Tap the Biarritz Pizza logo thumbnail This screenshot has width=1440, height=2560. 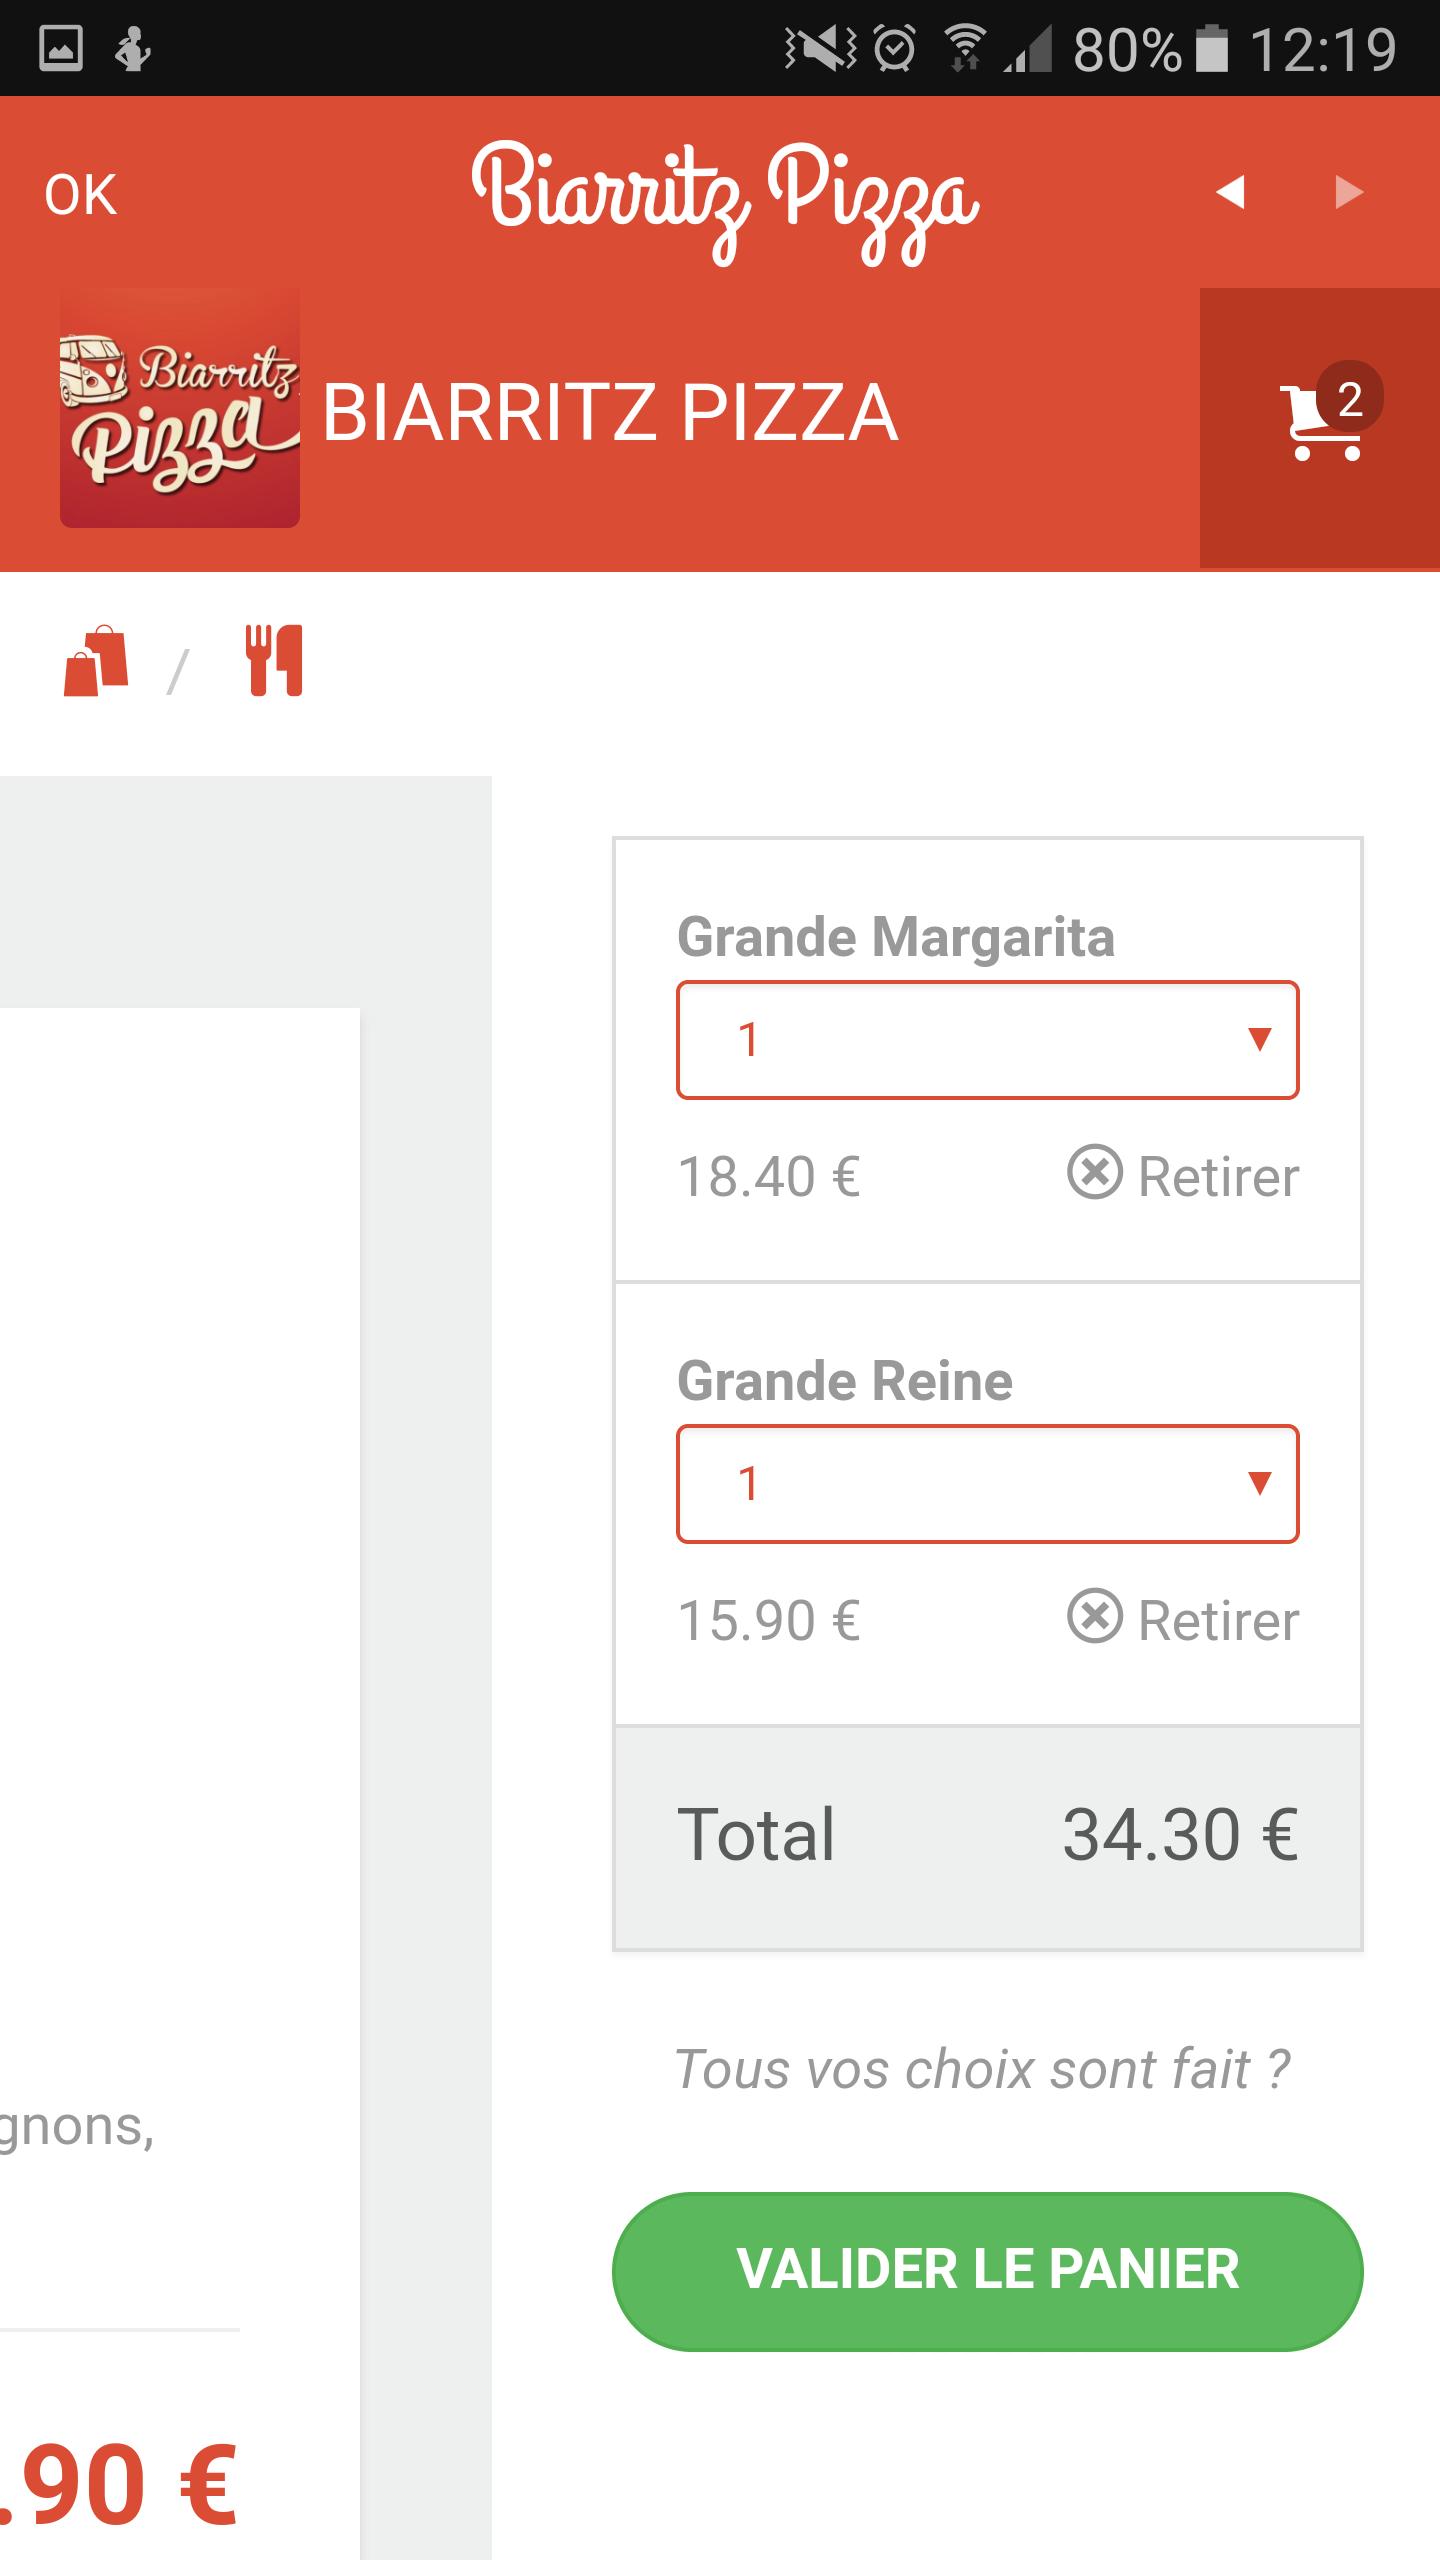pos(180,408)
